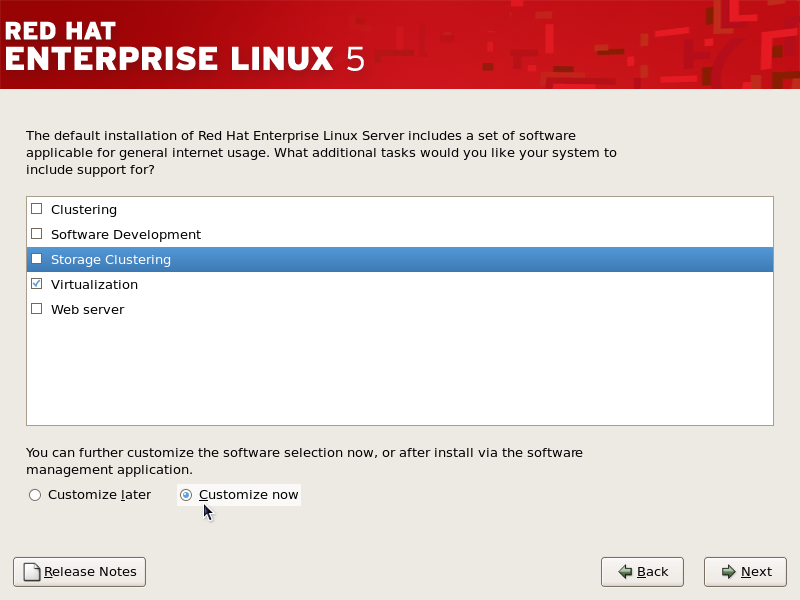Tick the Software Development checkbox

36,234
